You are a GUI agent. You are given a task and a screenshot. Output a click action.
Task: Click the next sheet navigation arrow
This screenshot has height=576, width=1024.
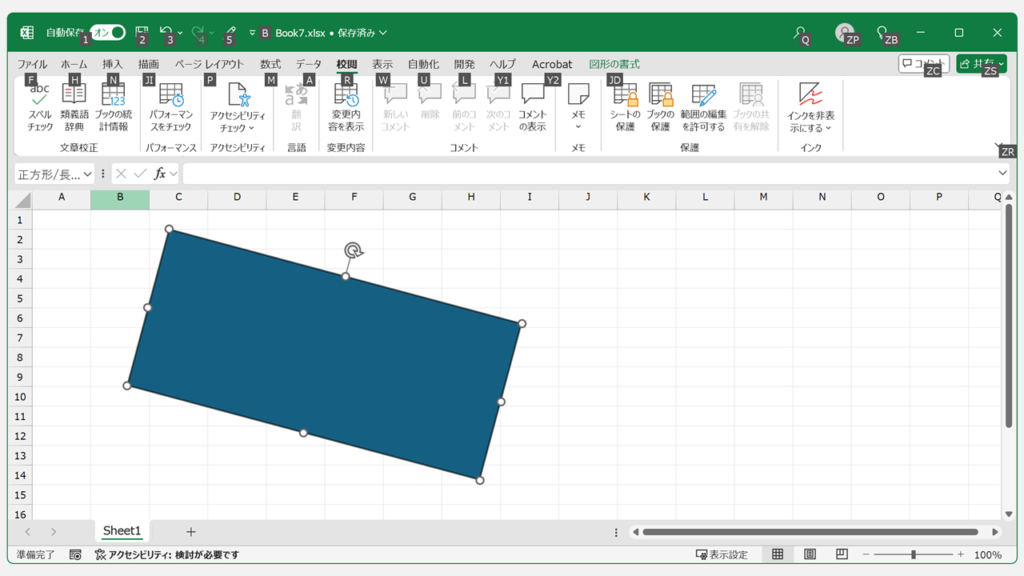point(54,532)
